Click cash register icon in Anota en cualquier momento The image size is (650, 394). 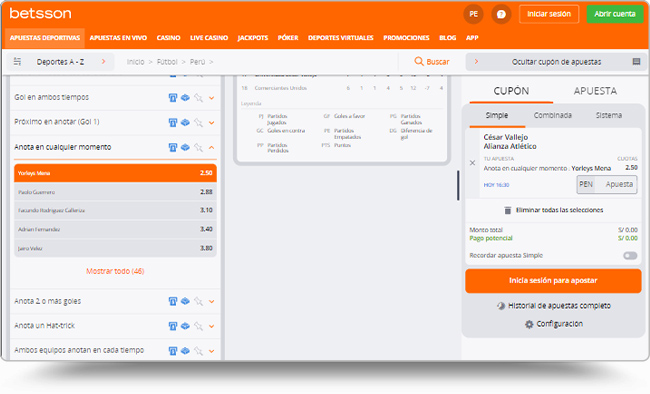[x=173, y=147]
